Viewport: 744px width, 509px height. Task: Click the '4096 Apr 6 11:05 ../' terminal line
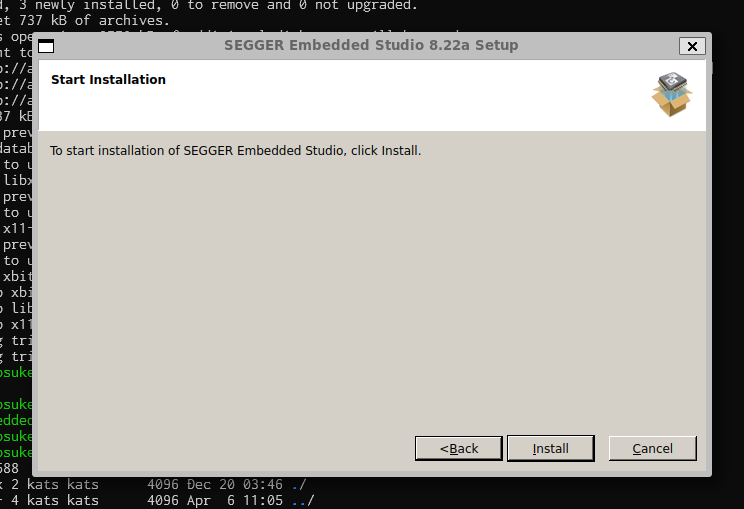pos(157,500)
